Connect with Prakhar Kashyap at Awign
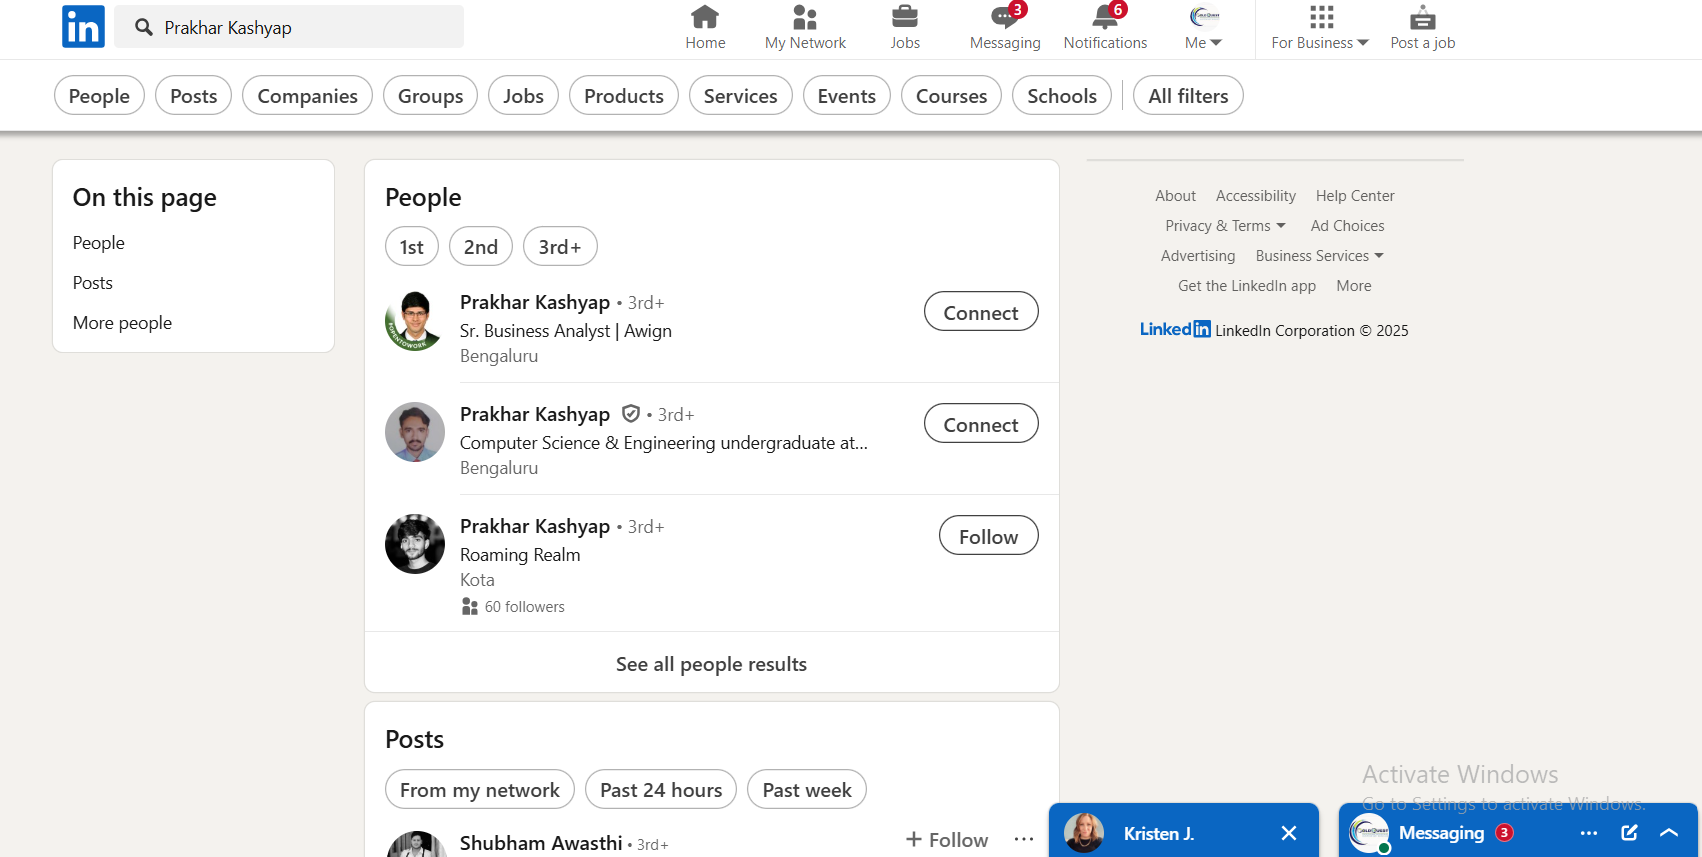 [981, 312]
